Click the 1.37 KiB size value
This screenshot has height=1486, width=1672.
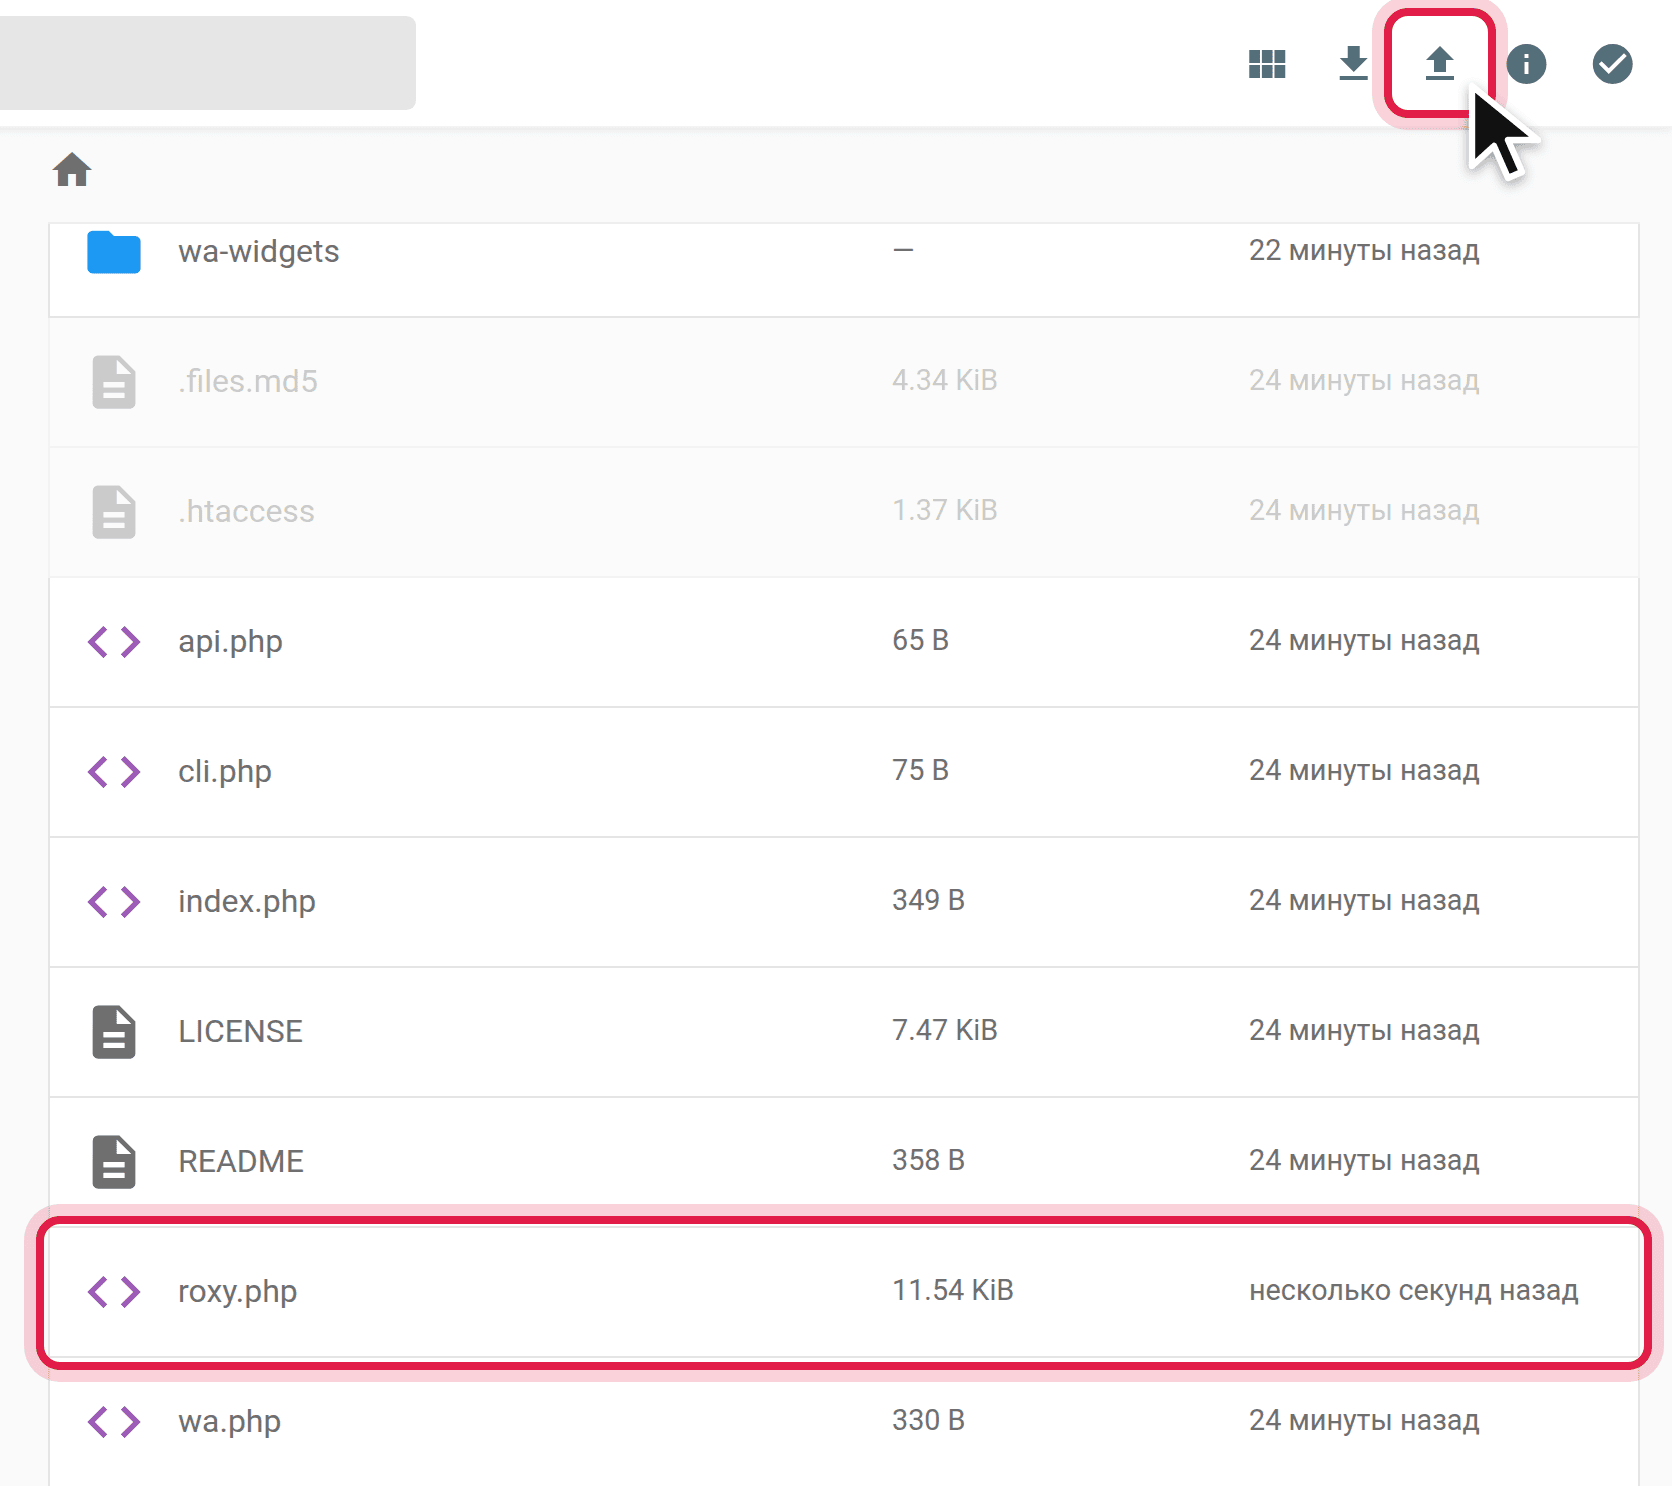click(945, 510)
